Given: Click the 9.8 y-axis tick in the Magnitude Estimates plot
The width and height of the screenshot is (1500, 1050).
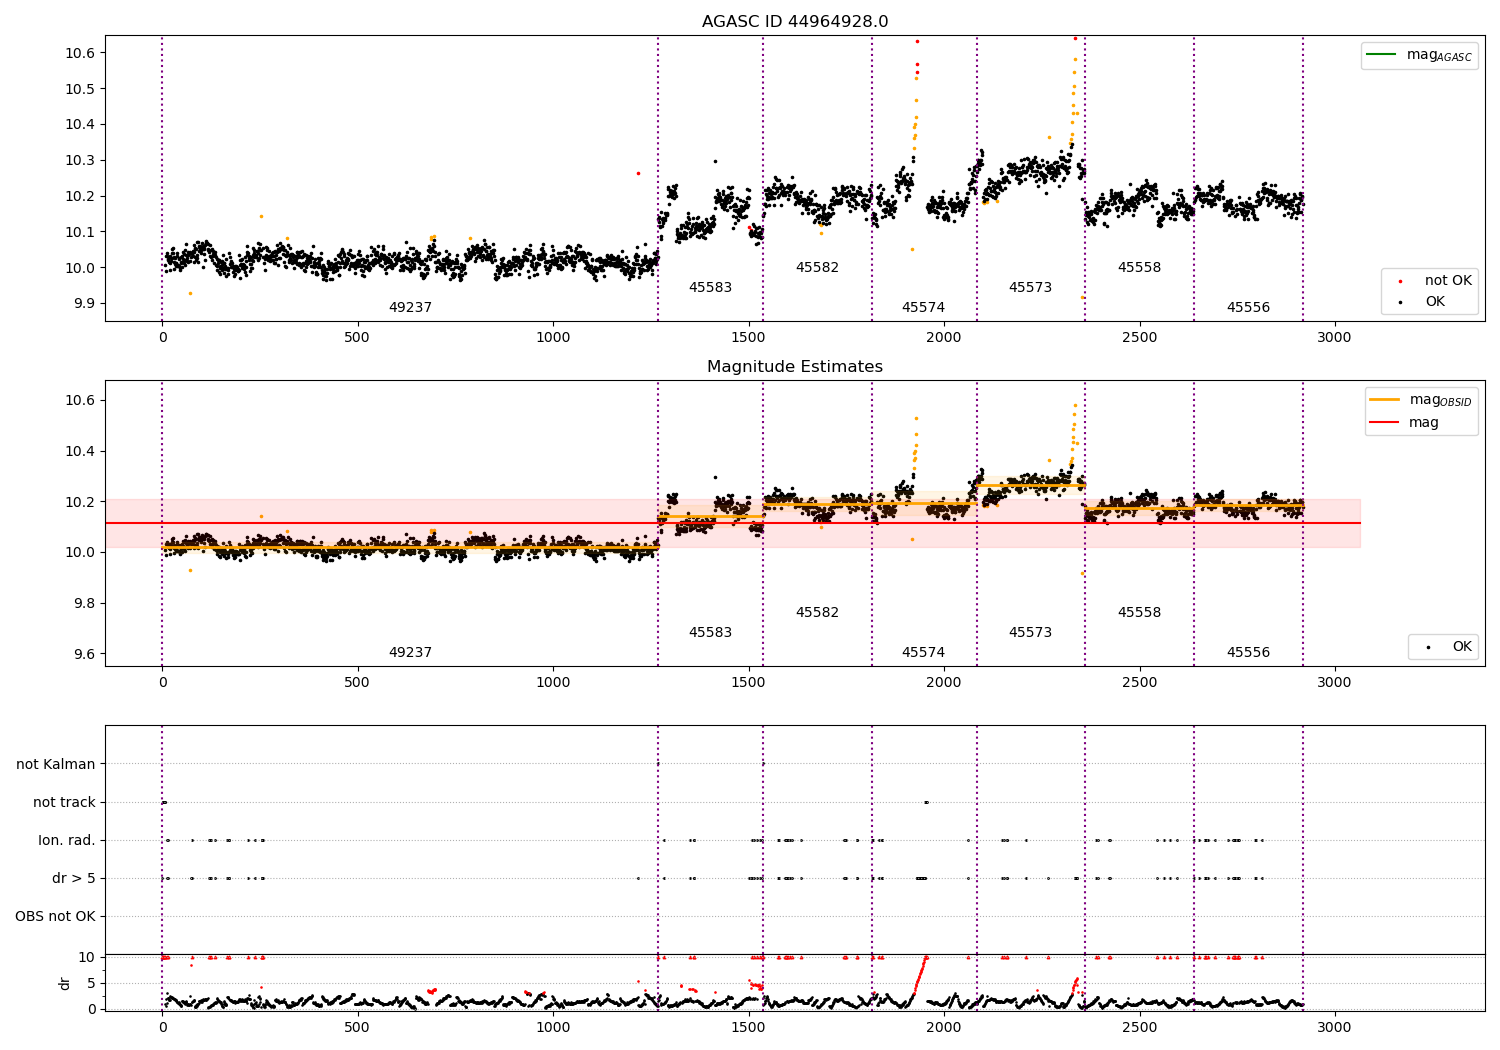Looking at the screenshot, I should click(84, 604).
